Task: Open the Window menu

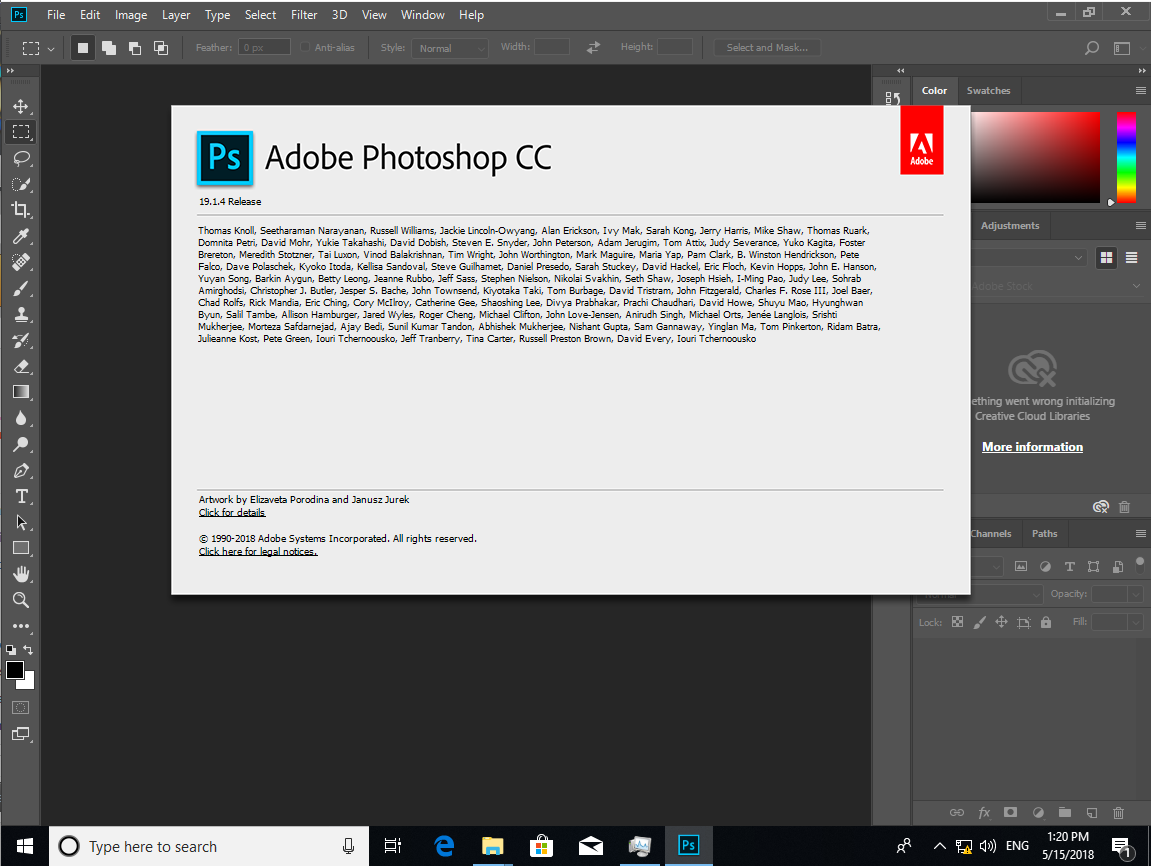Action: pyautogui.click(x=423, y=15)
